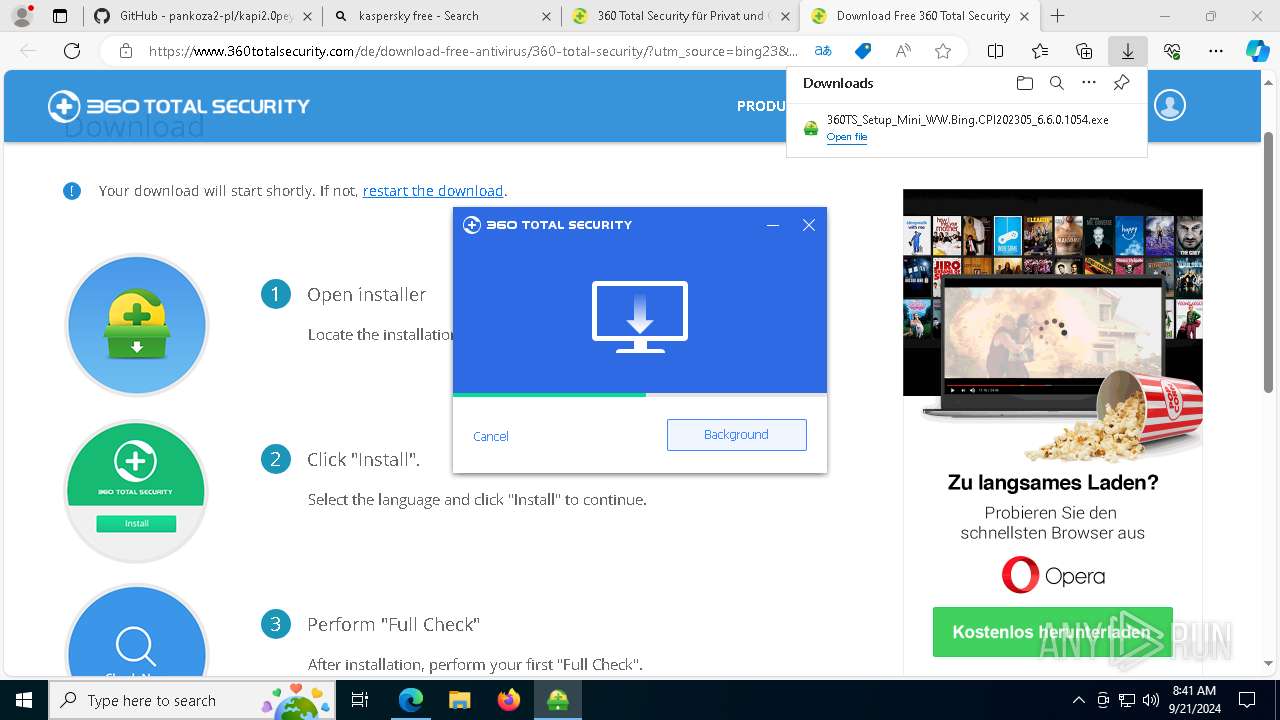
Task: Click the address bar URL field
Action: point(474,51)
